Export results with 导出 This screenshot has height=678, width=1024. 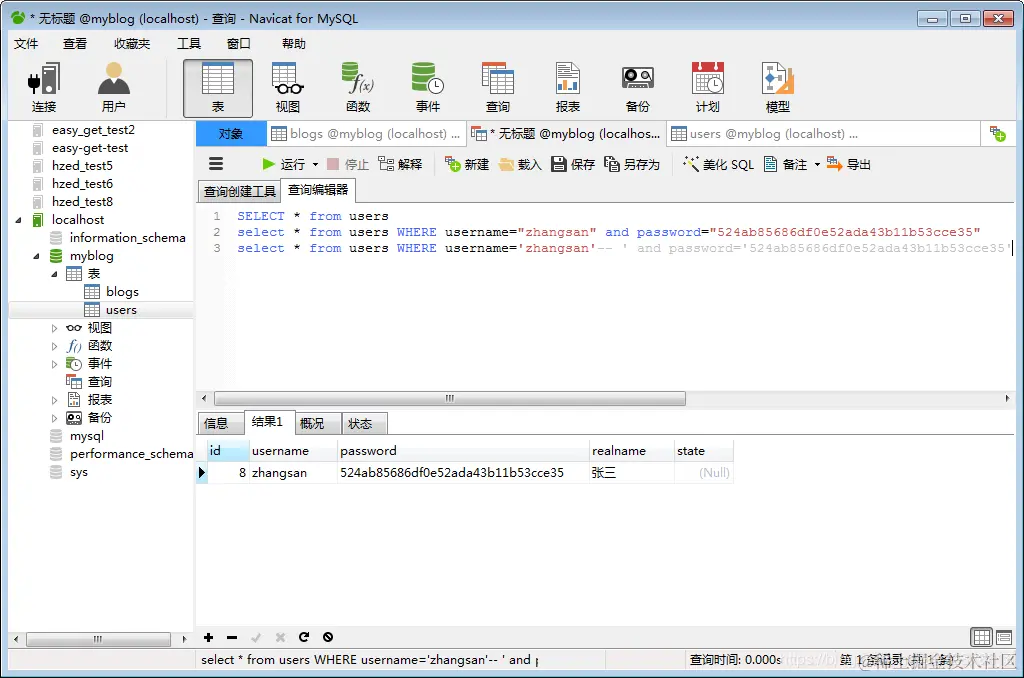[849, 164]
